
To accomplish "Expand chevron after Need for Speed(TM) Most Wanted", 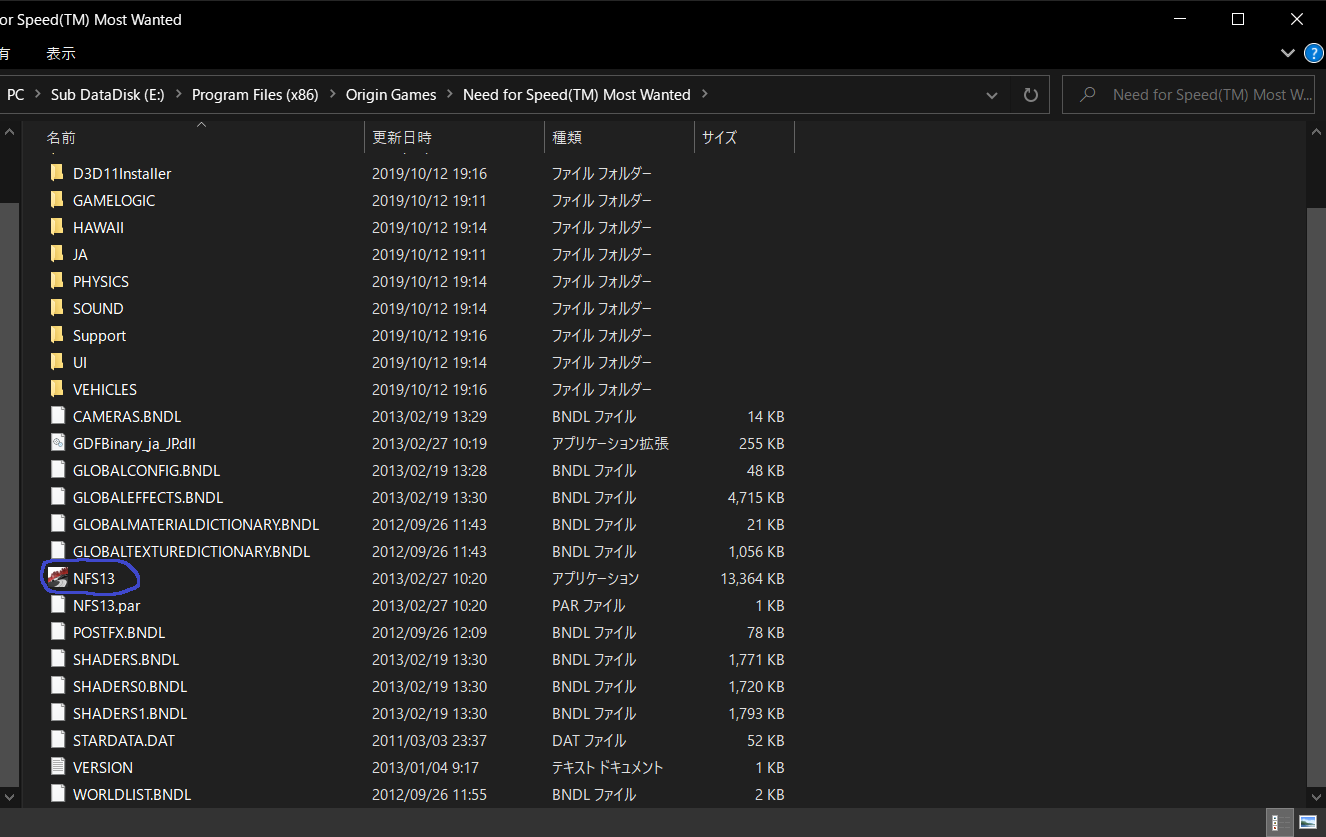I will pos(704,94).
